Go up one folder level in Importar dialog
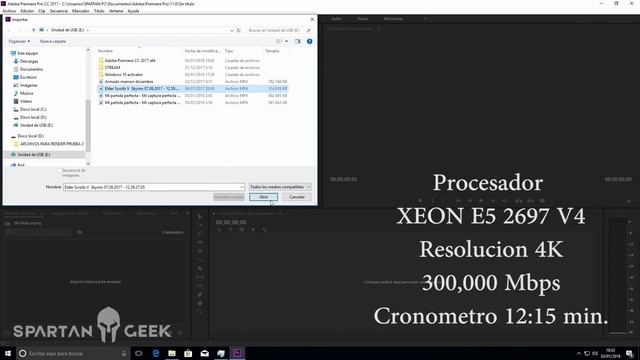 coord(33,30)
